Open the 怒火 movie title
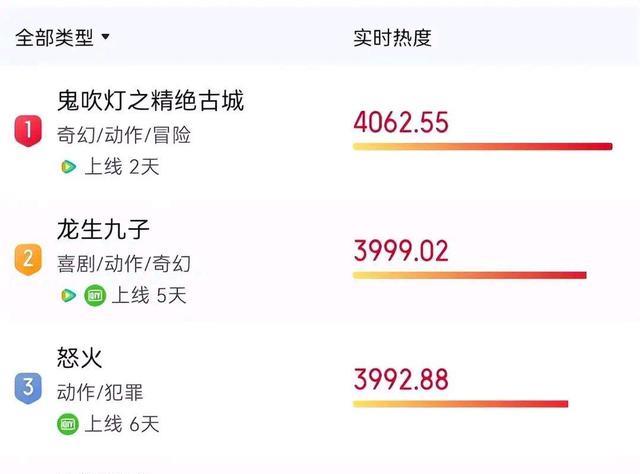Image resolution: width=640 pixels, height=474 pixels. 80,358
